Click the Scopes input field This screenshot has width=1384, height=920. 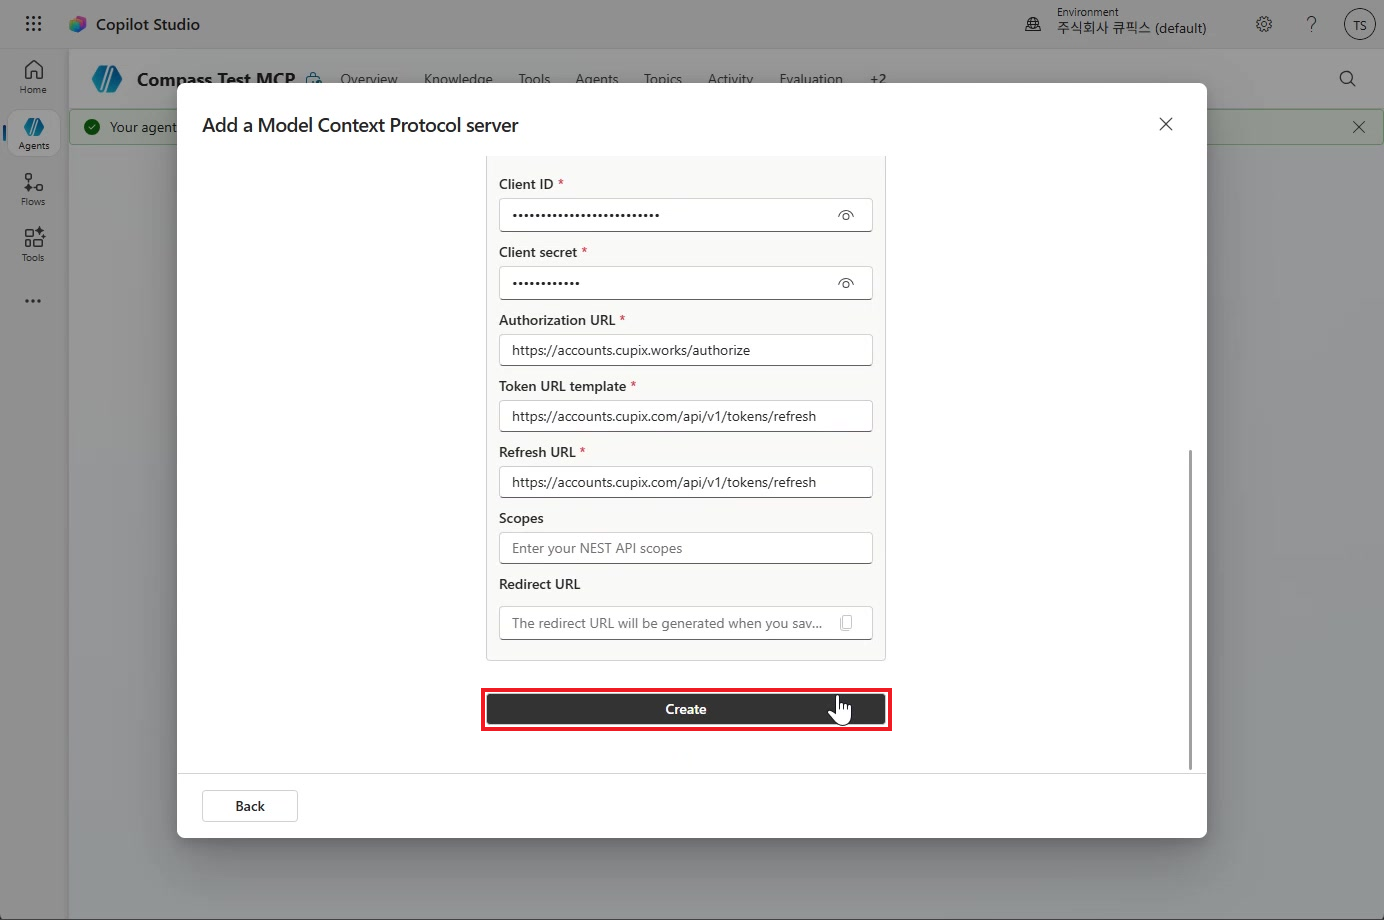[x=685, y=548]
